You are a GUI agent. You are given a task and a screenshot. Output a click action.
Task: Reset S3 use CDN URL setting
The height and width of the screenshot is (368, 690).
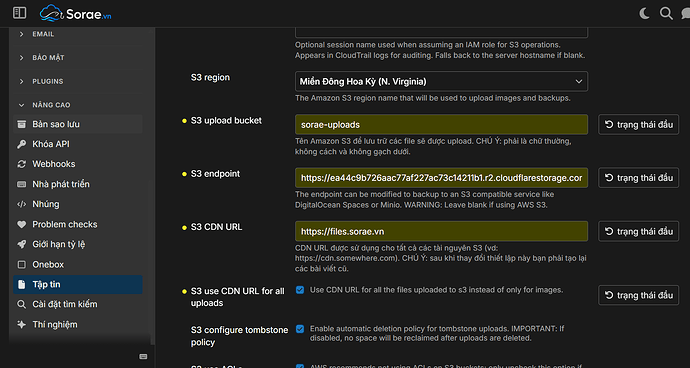click(639, 295)
